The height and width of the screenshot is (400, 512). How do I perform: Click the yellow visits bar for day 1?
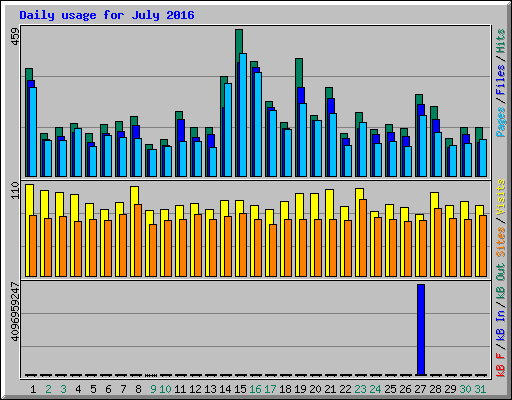click(28, 230)
